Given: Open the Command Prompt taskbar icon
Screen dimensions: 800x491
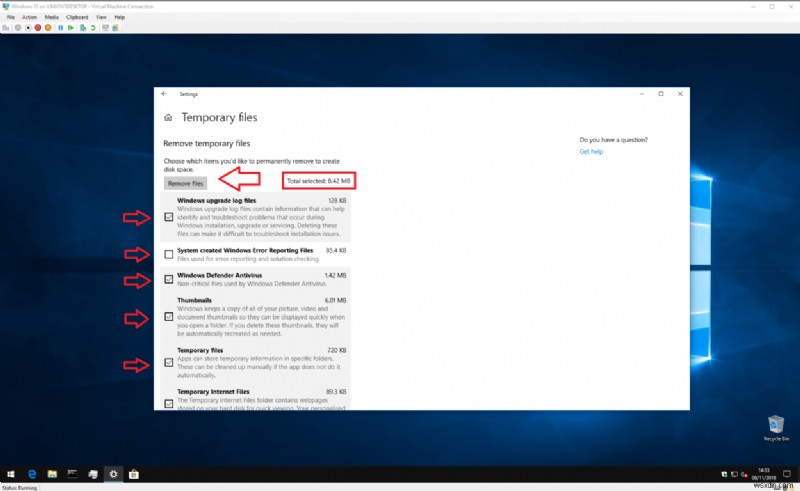Looking at the screenshot, I should (72, 474).
